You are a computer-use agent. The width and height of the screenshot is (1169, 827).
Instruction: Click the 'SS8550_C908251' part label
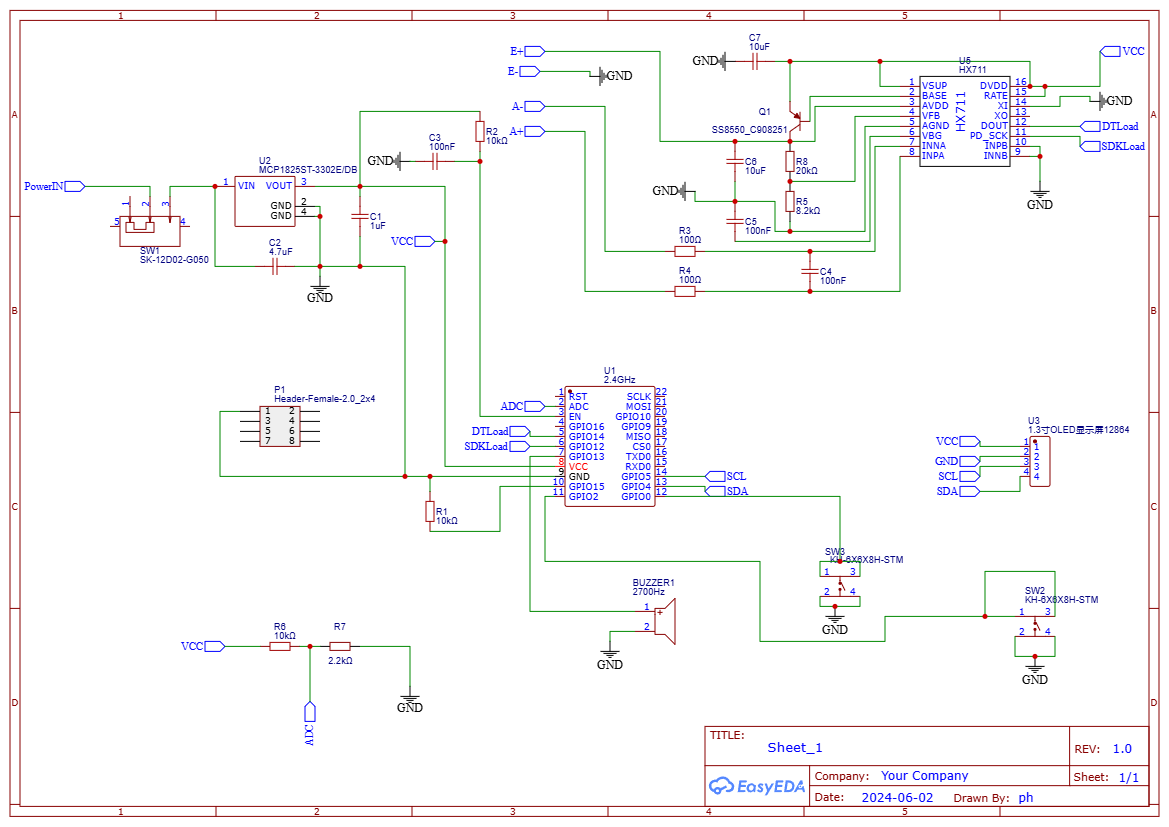coord(749,130)
